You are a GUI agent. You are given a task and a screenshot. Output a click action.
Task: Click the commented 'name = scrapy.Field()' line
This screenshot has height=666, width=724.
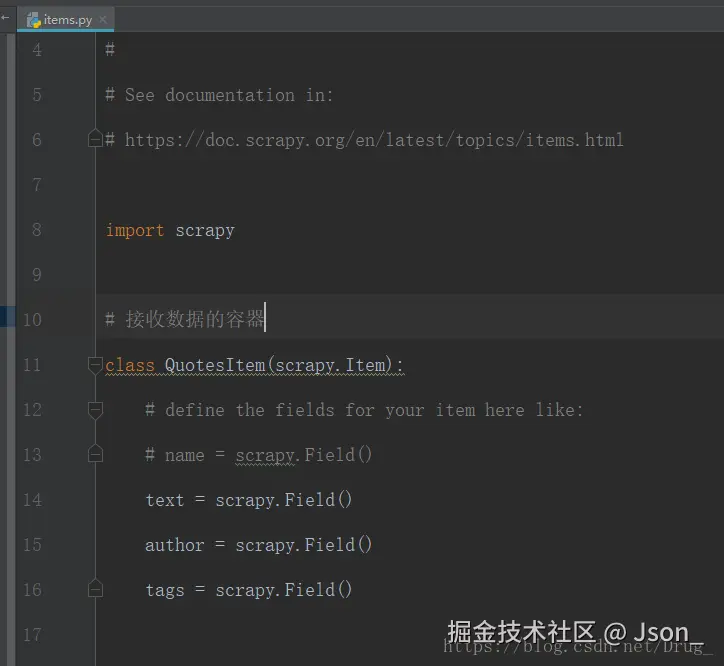point(258,455)
